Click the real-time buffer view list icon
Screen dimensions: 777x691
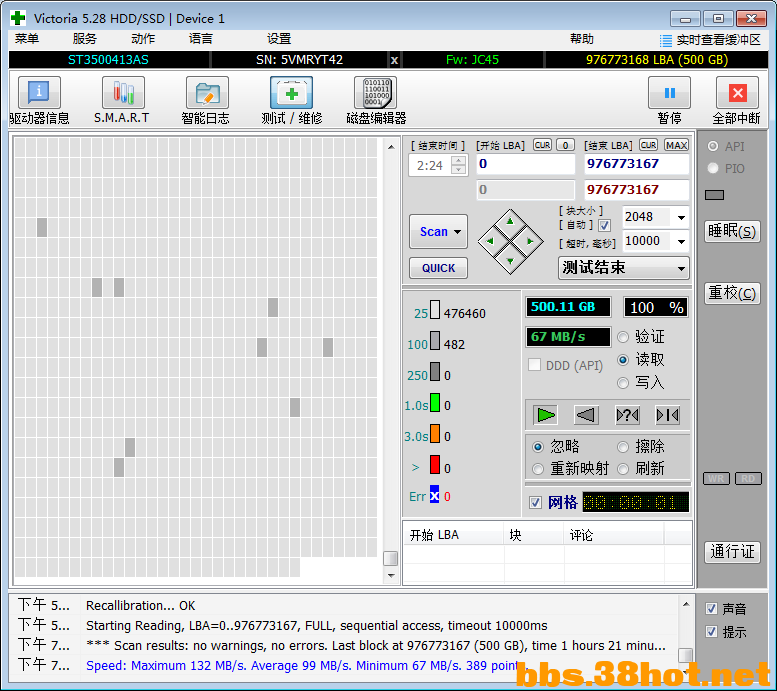(x=666, y=40)
